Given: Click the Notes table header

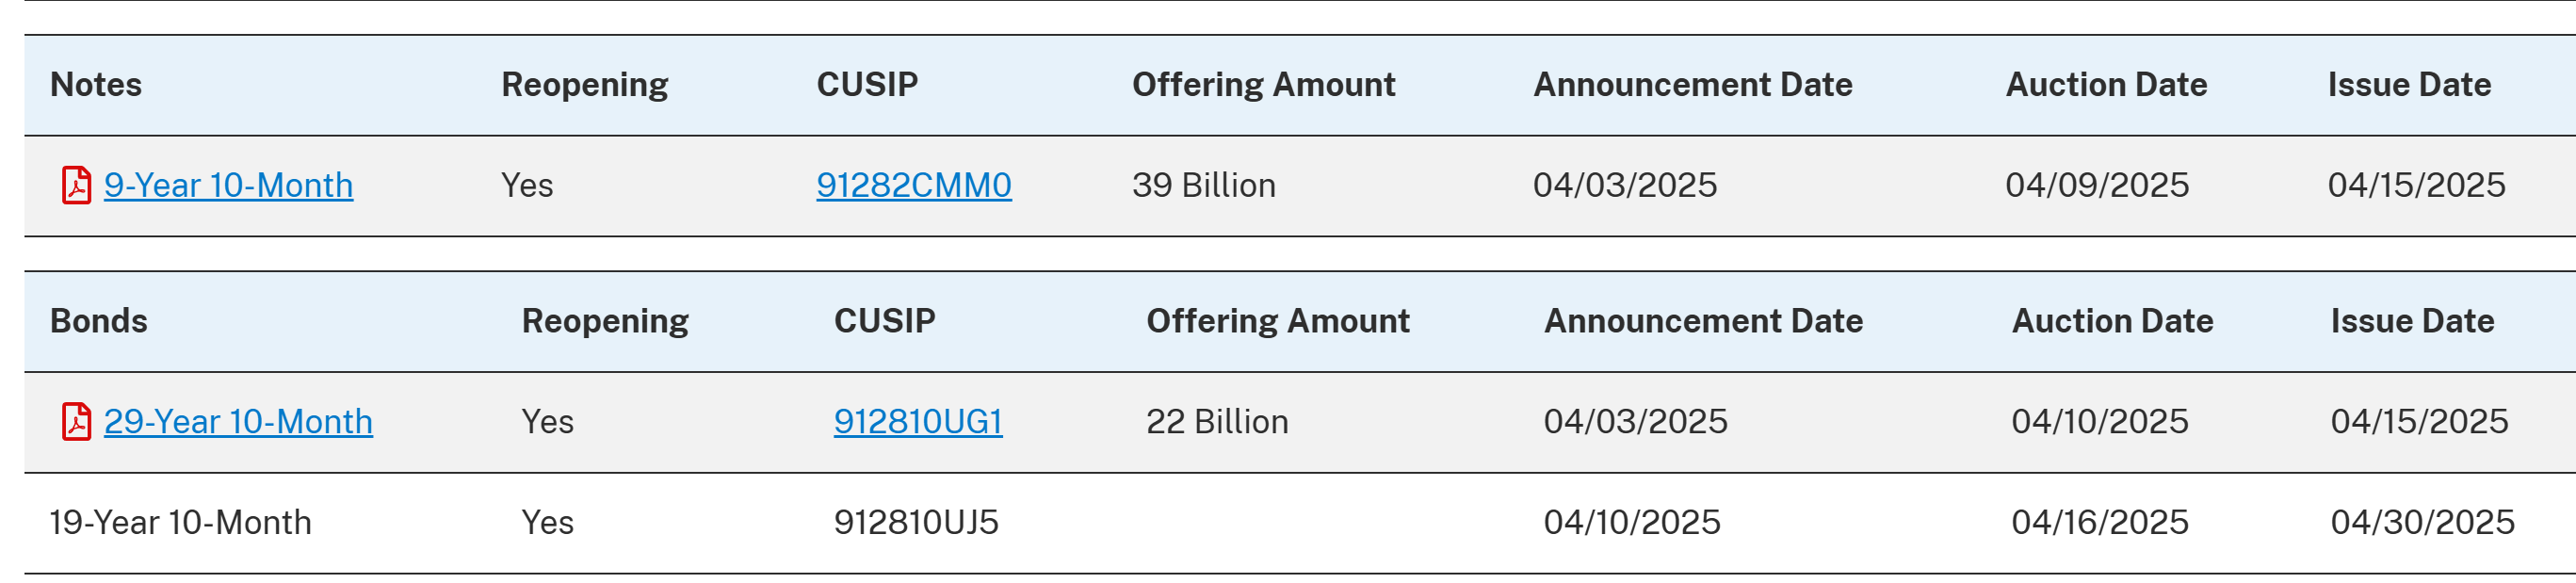Looking at the screenshot, I should [96, 85].
